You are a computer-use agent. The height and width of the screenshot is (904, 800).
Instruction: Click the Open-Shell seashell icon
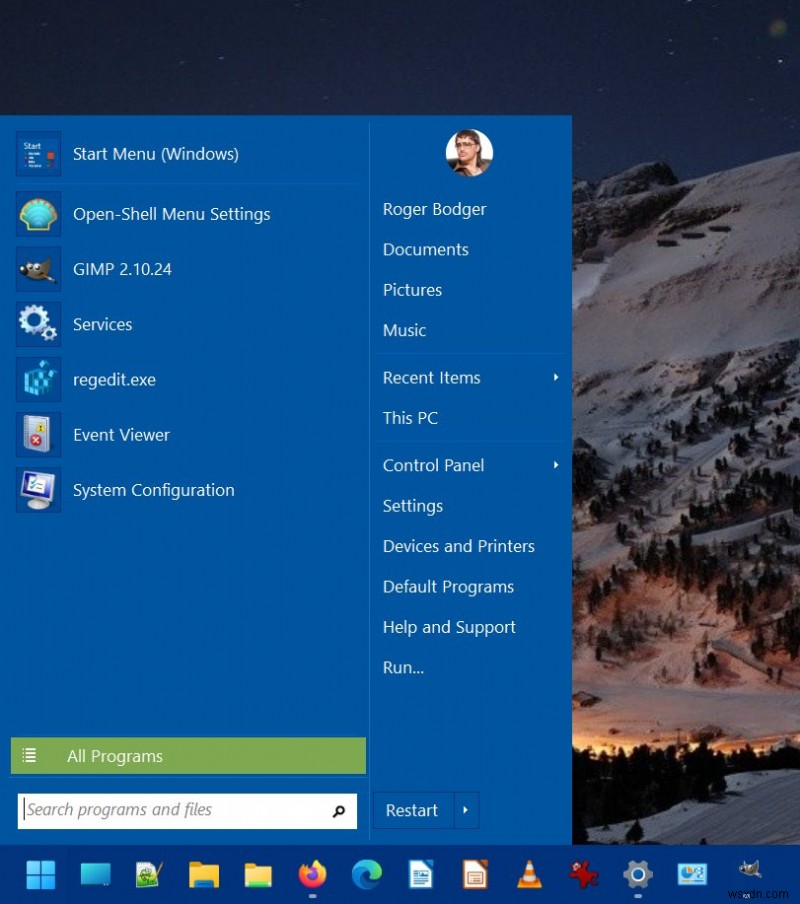pyautogui.click(x=38, y=214)
